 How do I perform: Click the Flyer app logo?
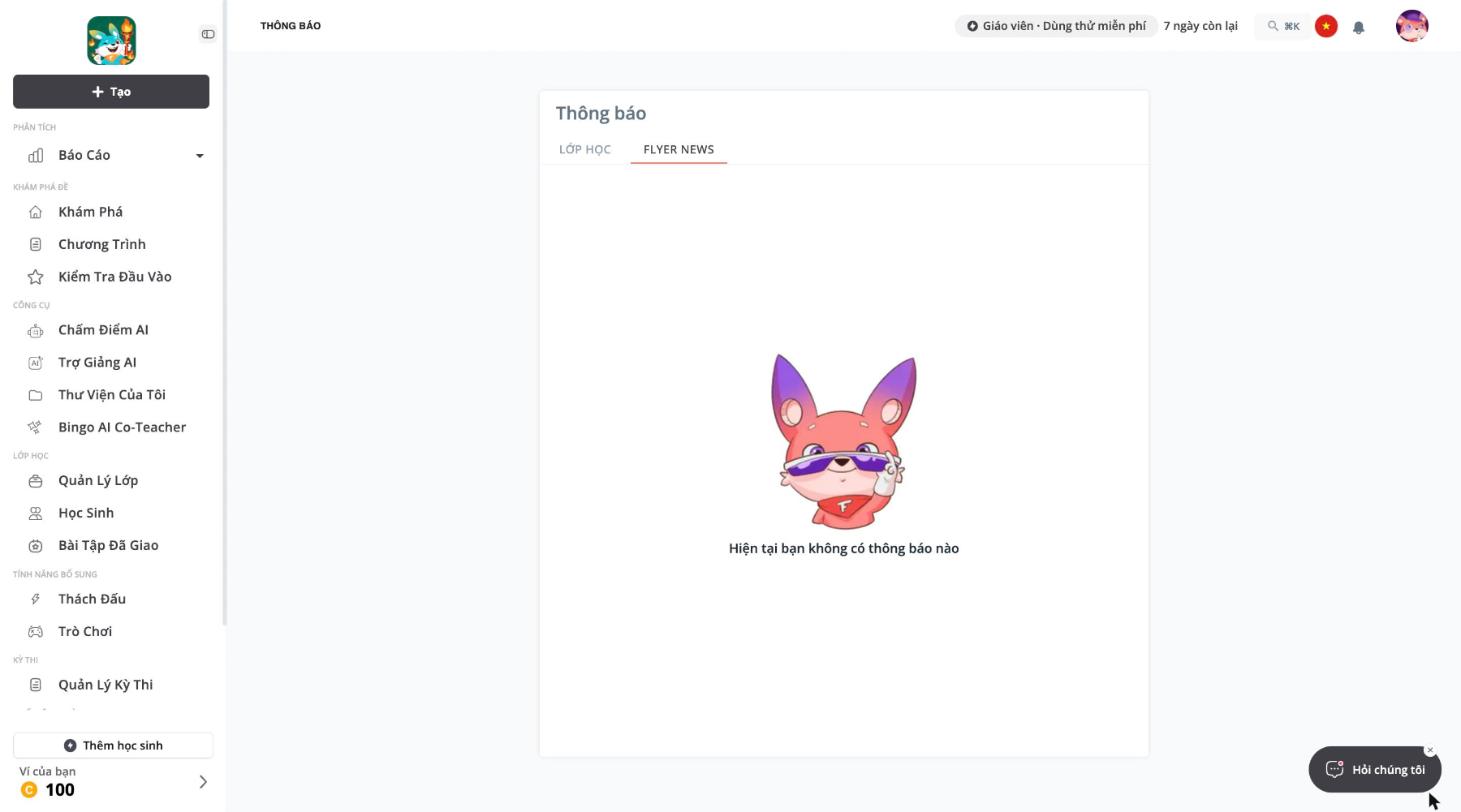(111, 41)
